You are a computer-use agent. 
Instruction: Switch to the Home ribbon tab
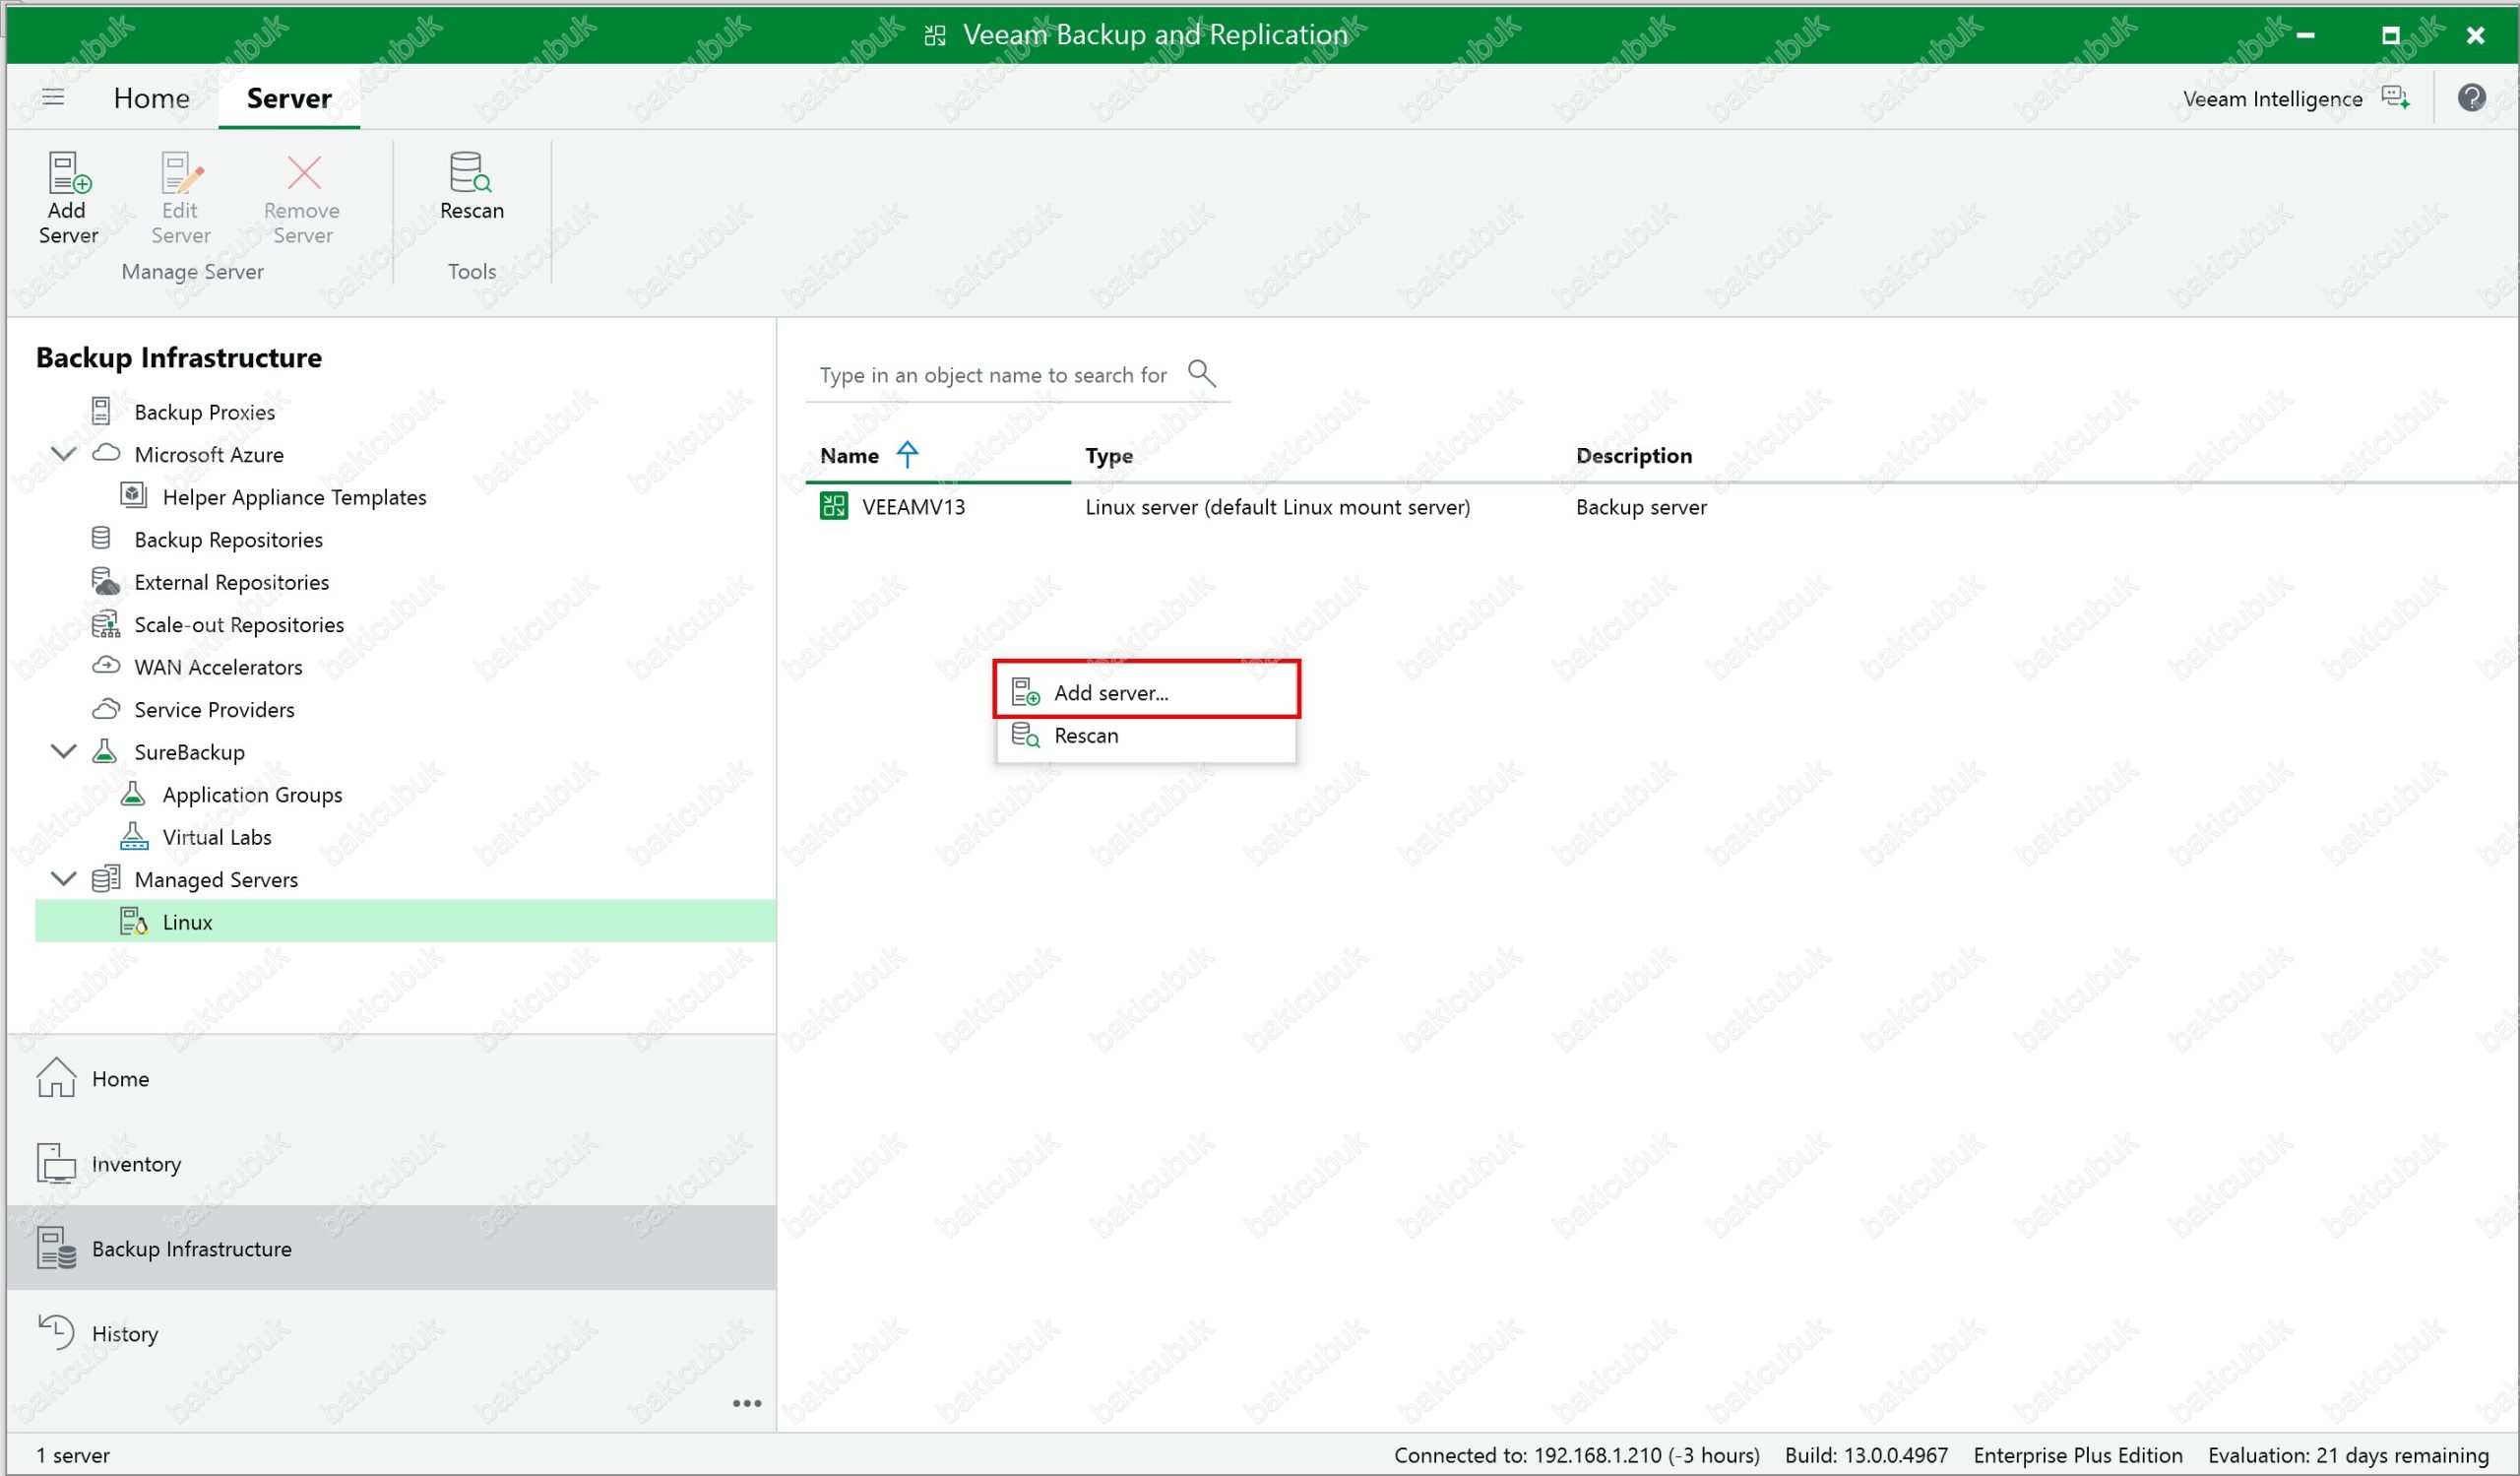click(x=151, y=98)
